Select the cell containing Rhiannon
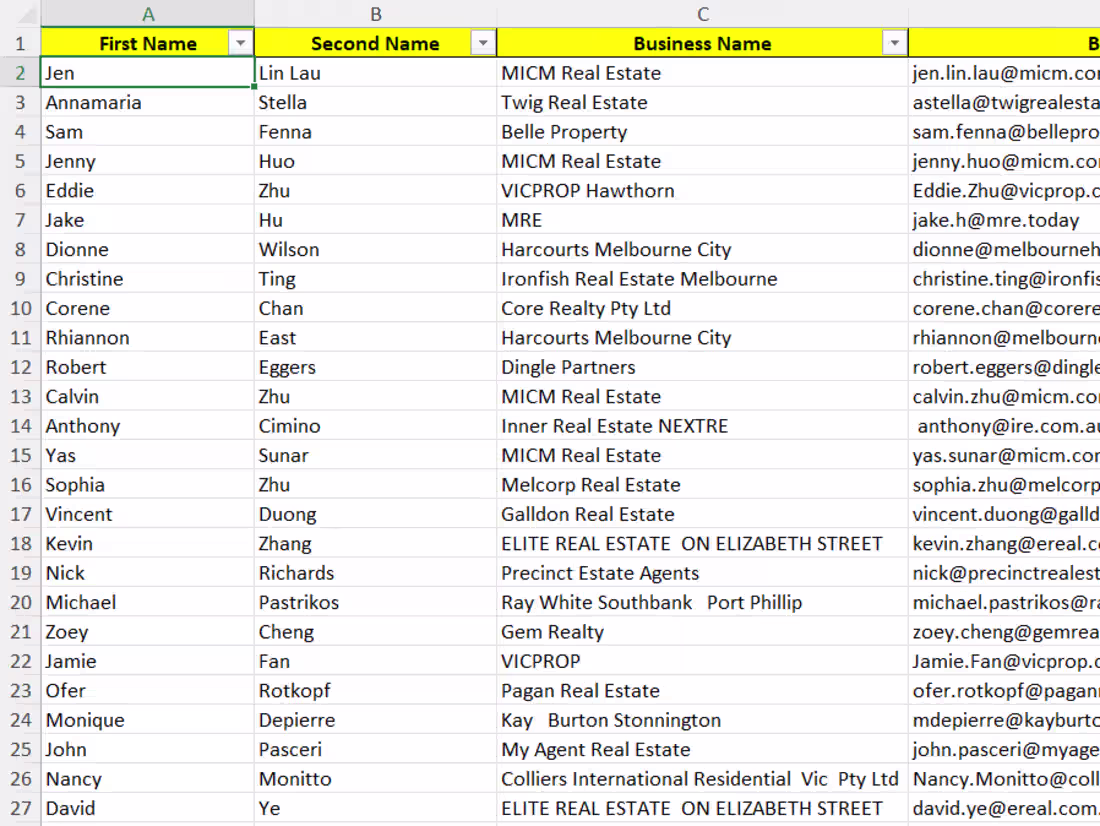Viewport: 1100px width, 826px height. coord(147,338)
